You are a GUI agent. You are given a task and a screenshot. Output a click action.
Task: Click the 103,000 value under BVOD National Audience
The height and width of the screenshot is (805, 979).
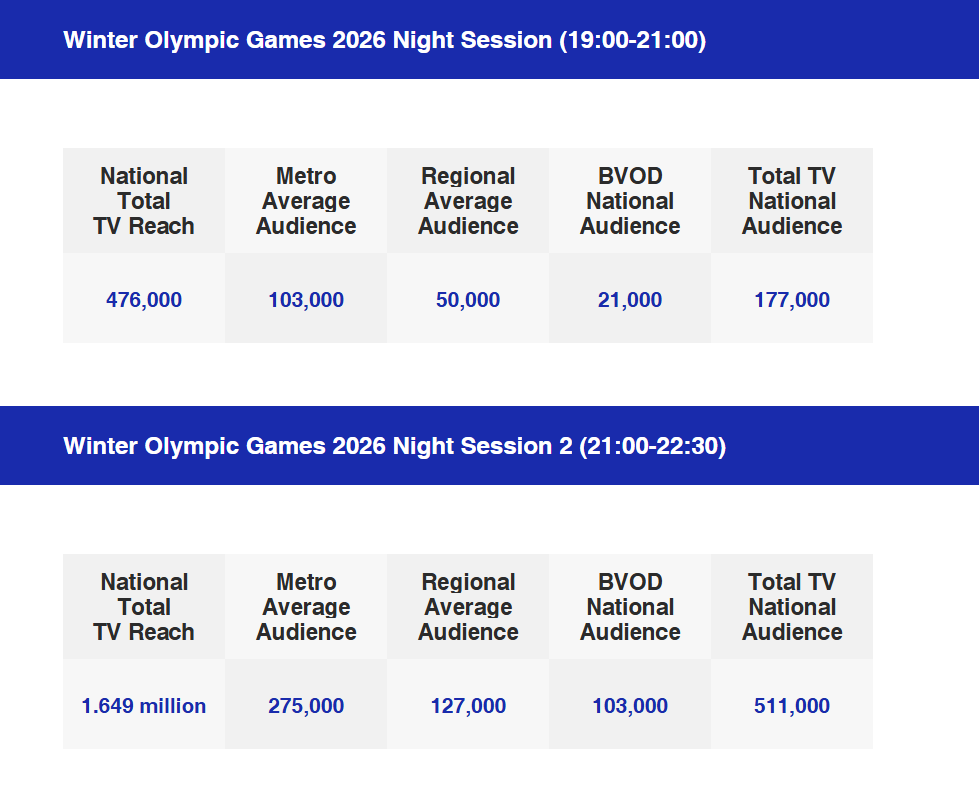tap(630, 706)
